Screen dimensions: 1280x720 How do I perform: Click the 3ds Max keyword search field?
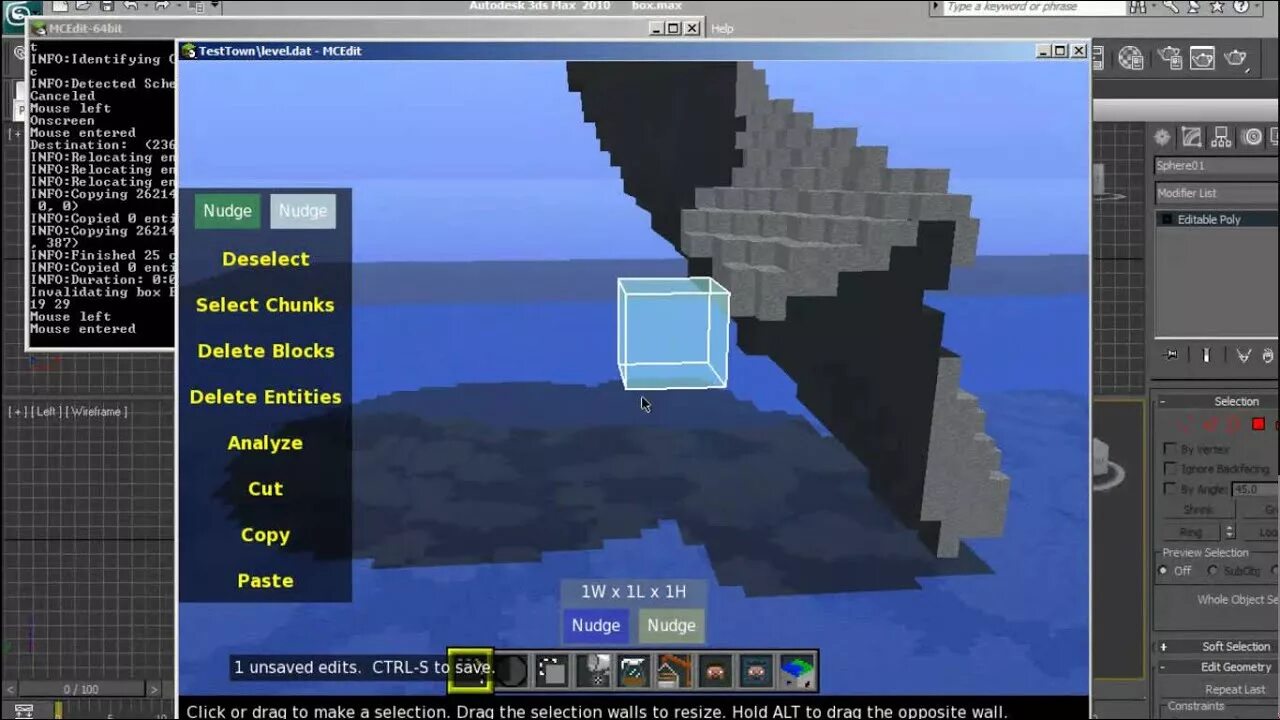1036,7
